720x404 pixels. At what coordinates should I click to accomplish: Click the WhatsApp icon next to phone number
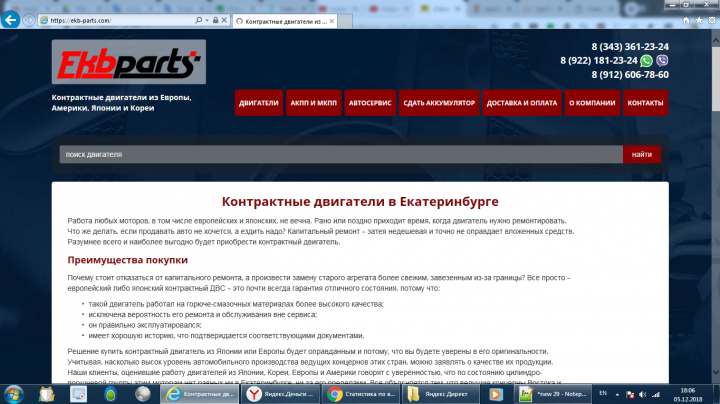[x=647, y=61]
